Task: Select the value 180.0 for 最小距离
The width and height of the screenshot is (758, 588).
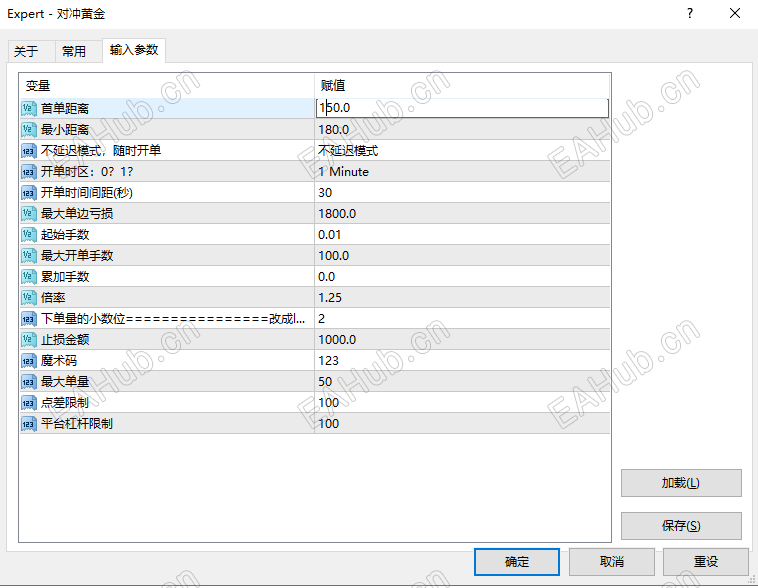Action: [334, 130]
